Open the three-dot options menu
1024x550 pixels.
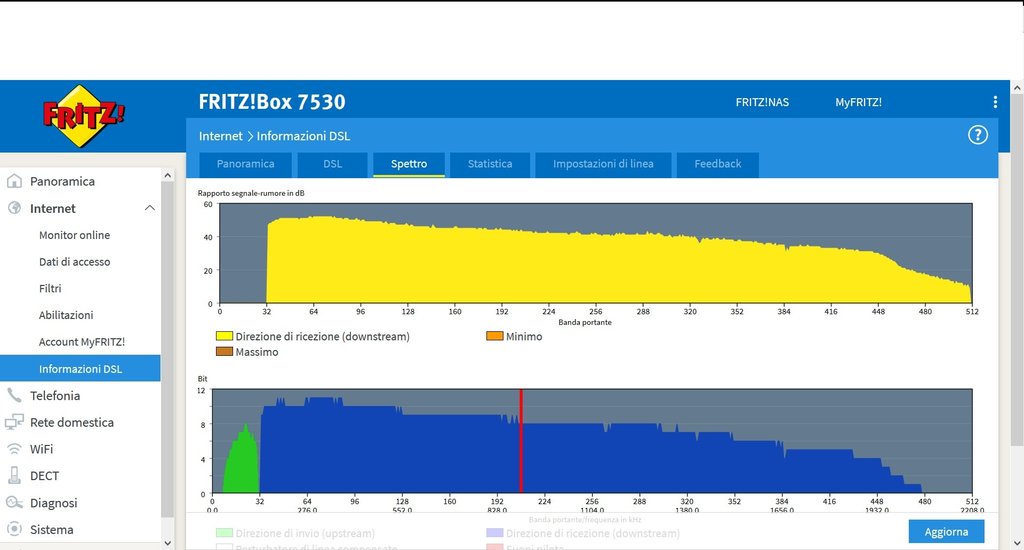995,102
